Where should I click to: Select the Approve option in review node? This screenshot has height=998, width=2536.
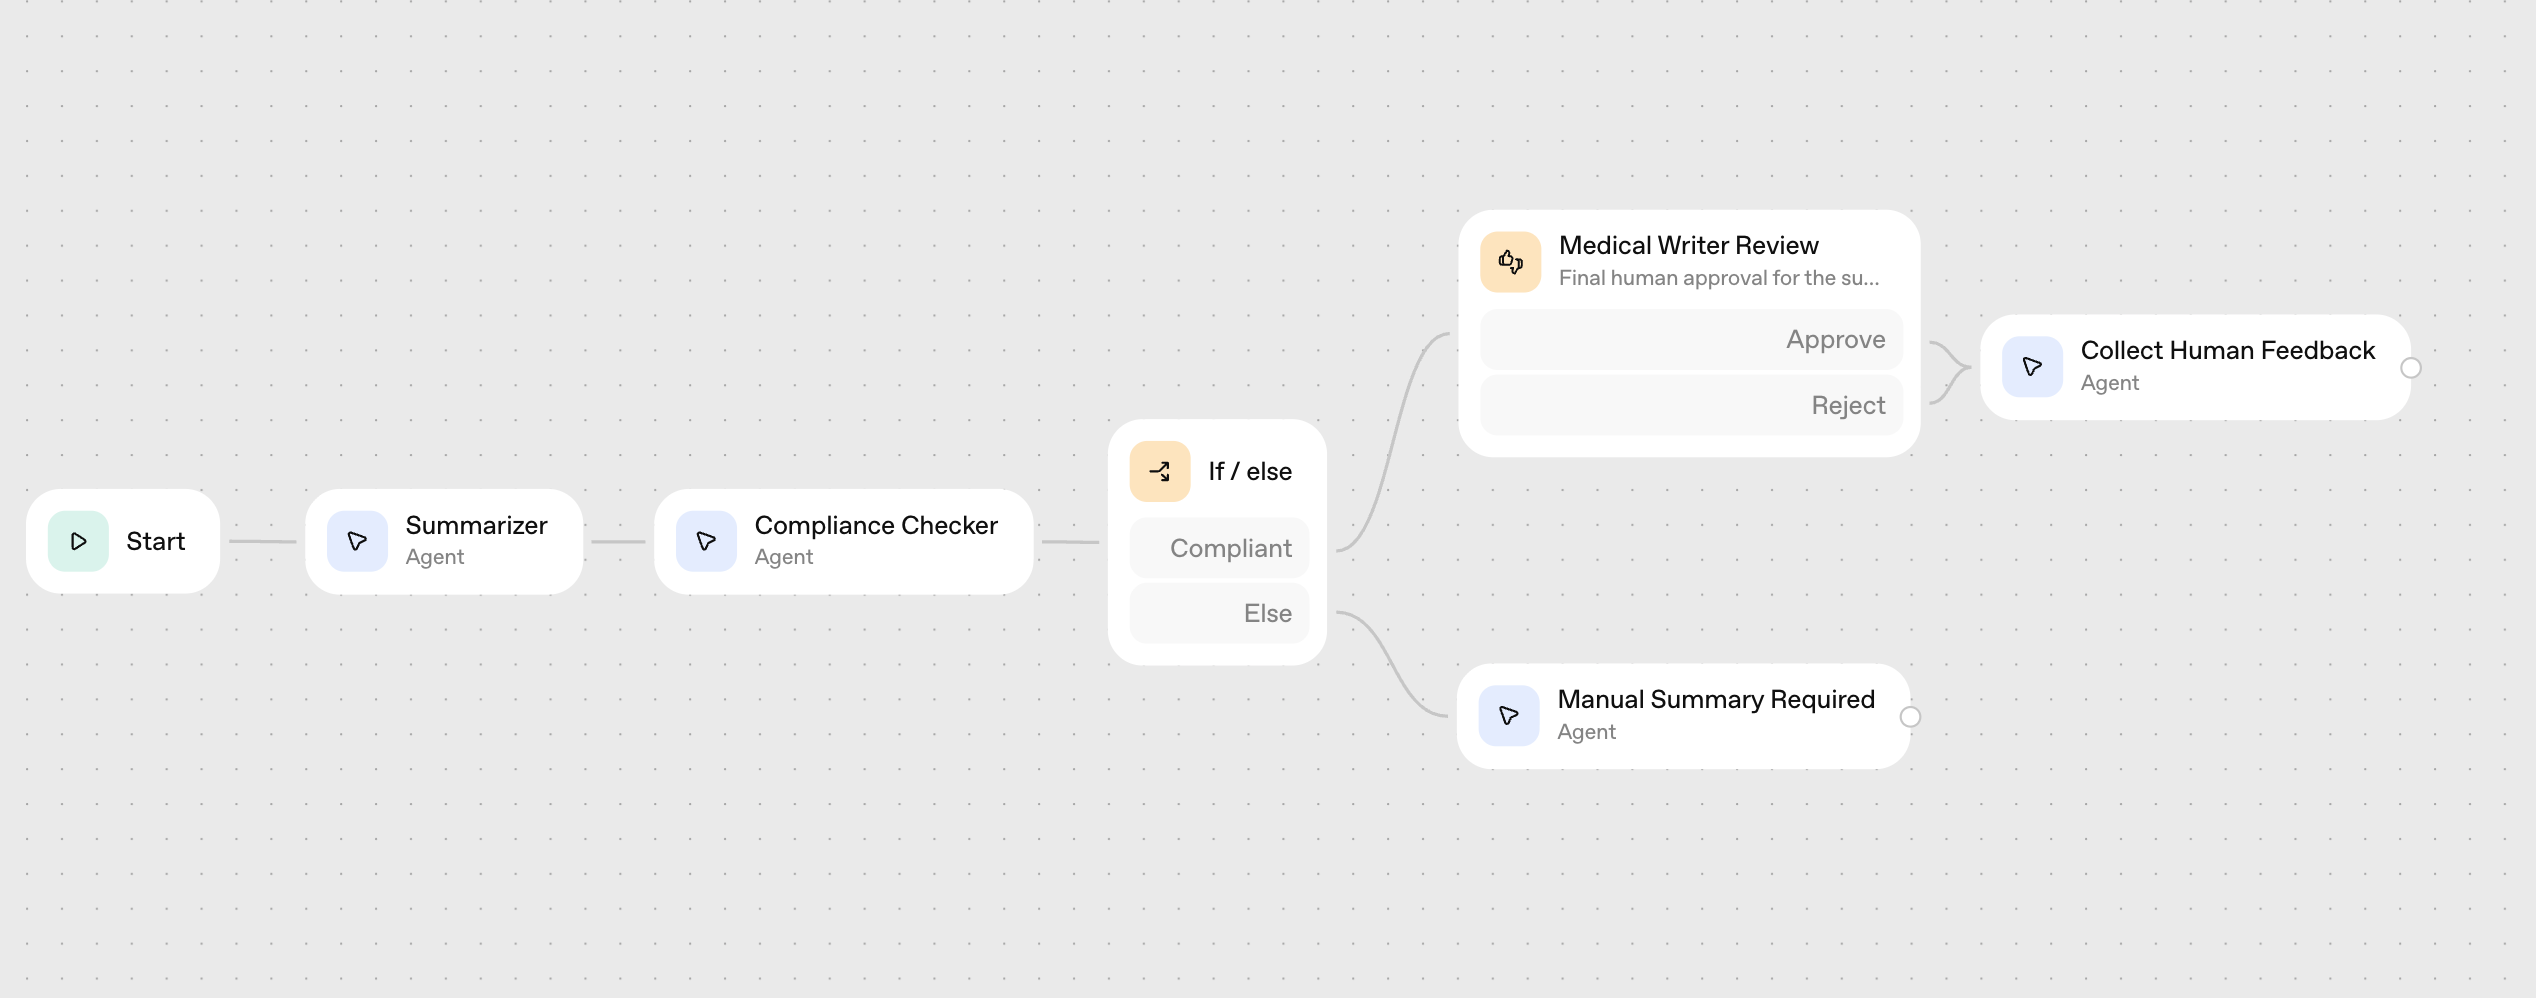click(1691, 340)
